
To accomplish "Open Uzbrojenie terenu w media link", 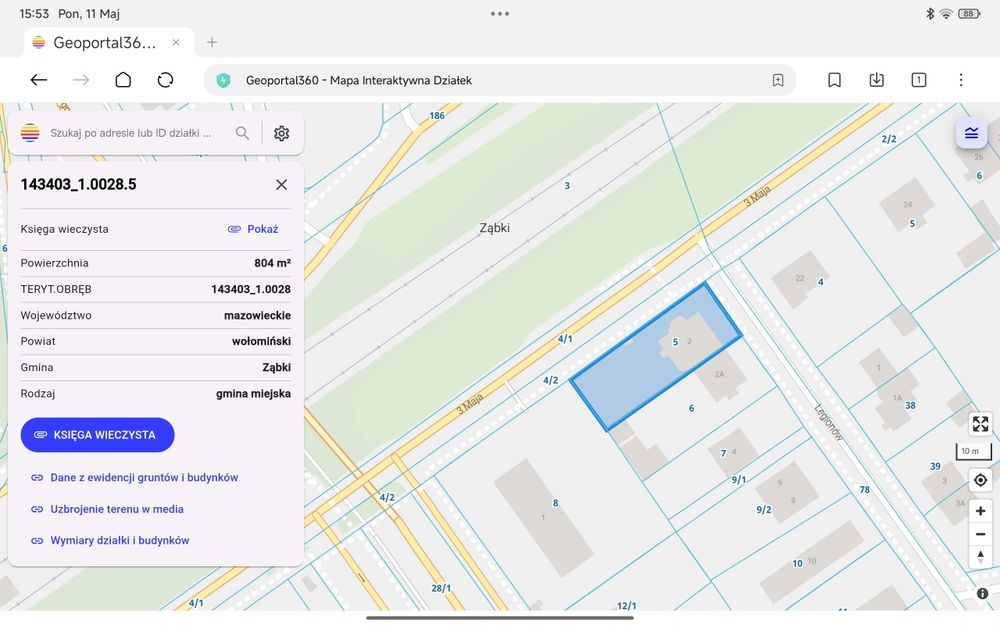I will (x=107, y=509).
